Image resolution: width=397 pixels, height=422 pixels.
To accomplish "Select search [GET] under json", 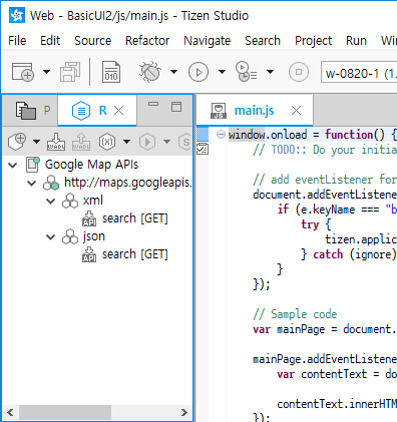I will [135, 255].
